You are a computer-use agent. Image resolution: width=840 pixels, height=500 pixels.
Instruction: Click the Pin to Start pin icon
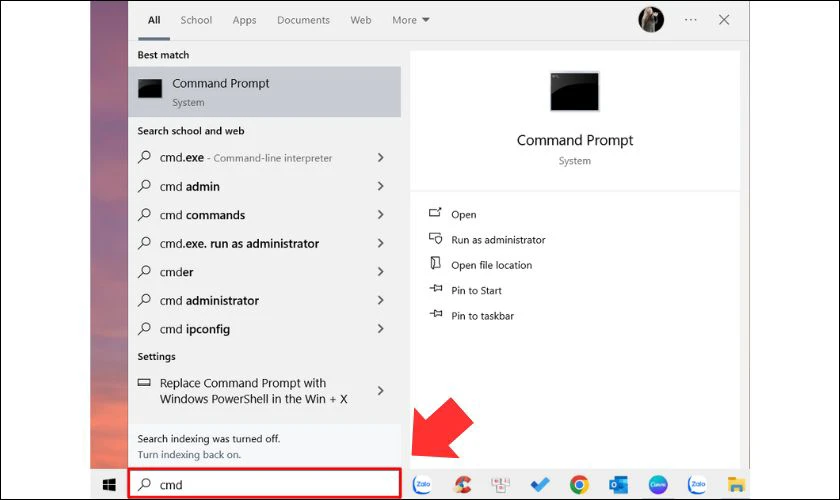[436, 288]
